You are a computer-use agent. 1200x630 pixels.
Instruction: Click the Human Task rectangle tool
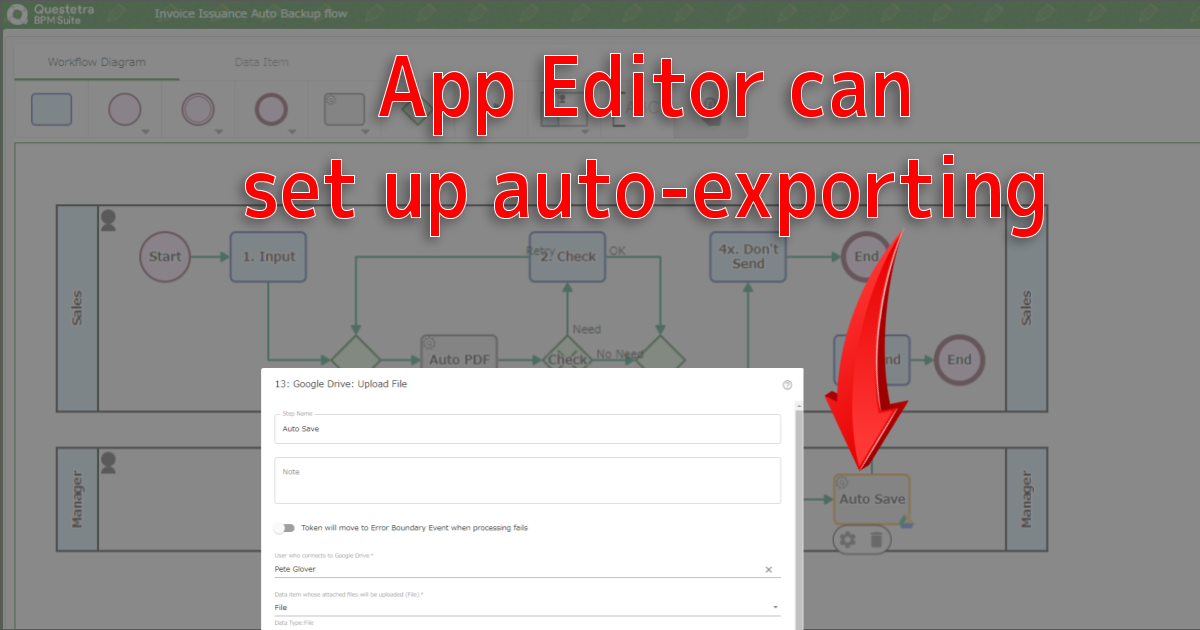coord(51,109)
